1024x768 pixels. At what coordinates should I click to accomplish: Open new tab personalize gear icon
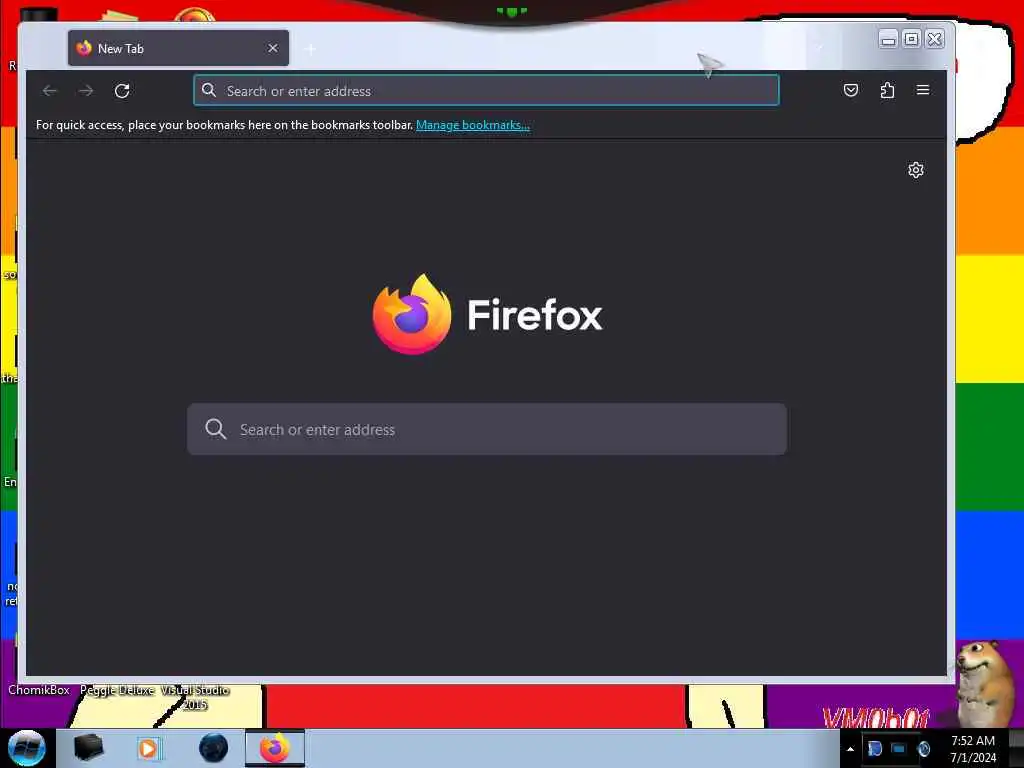click(x=916, y=170)
